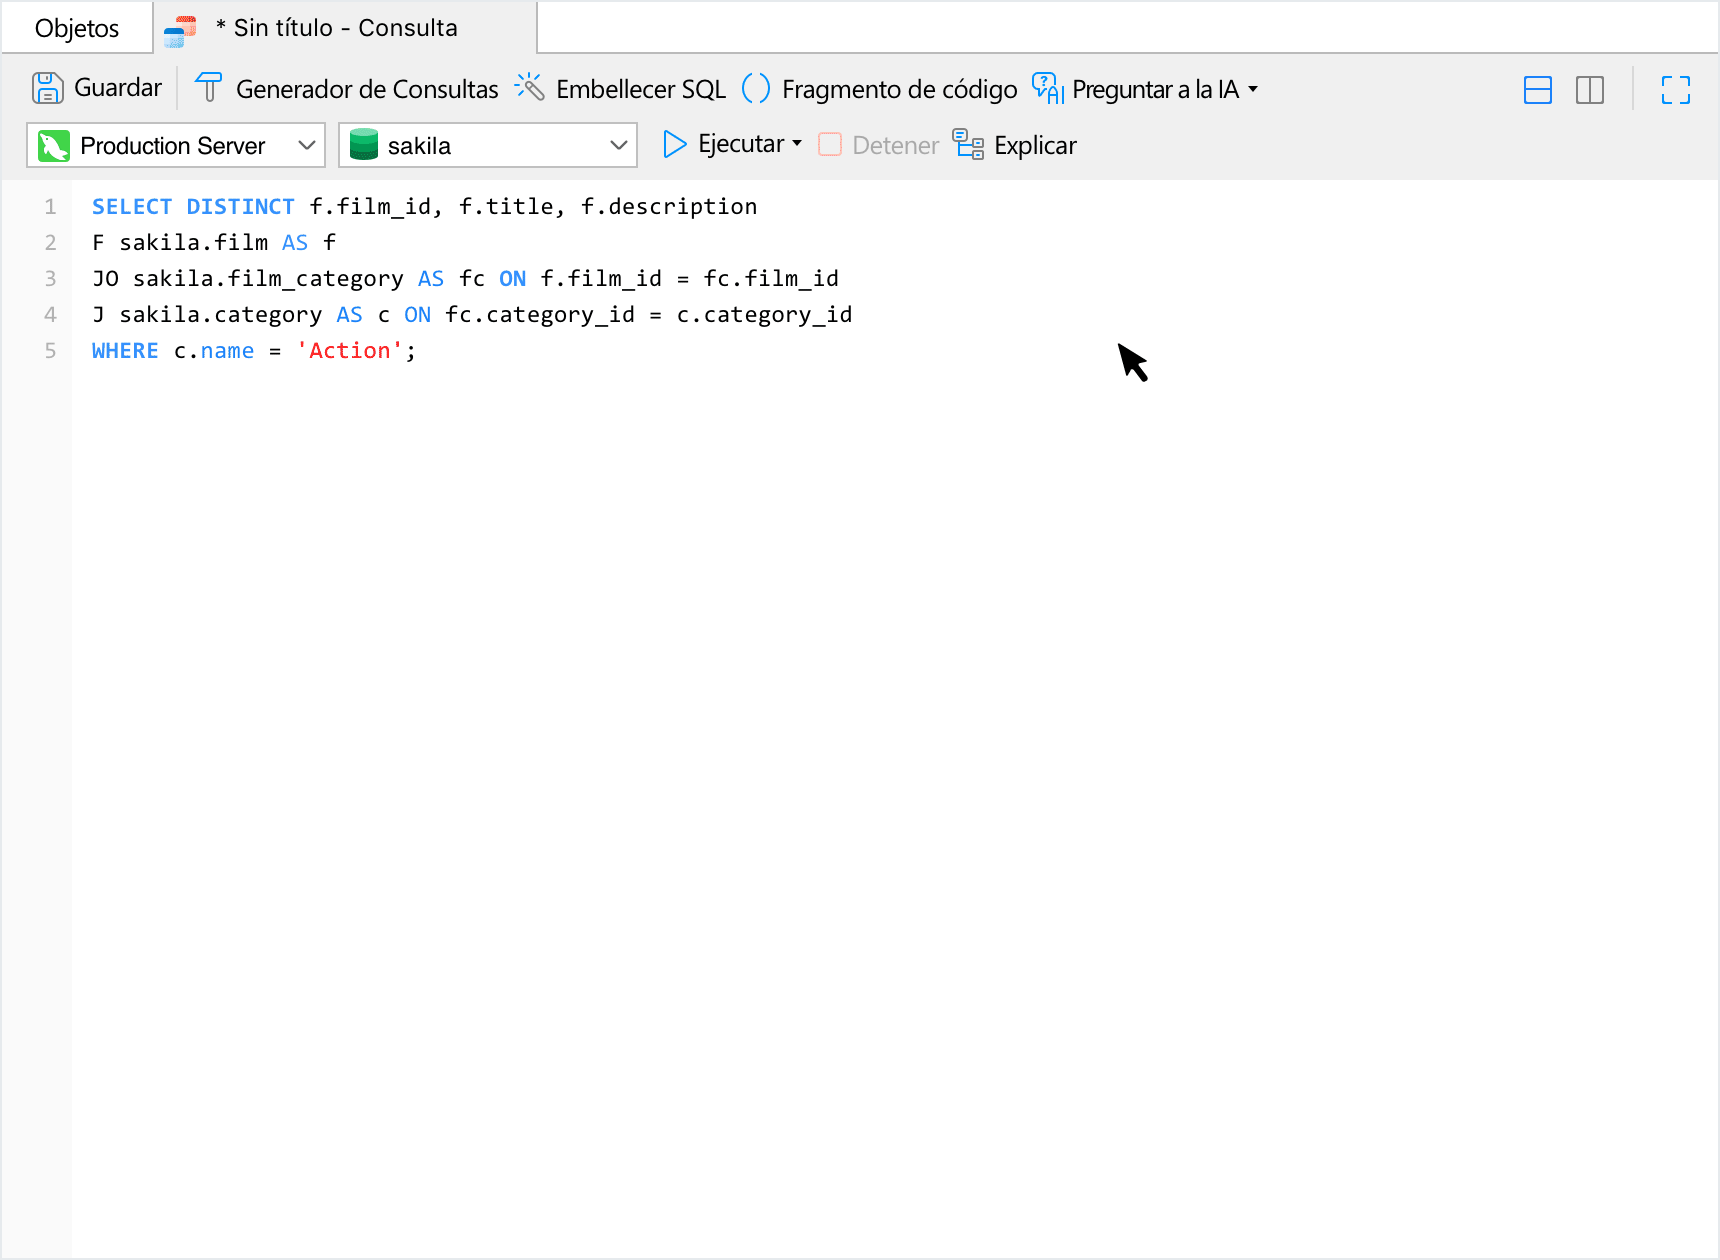Insert a Fragmento de código snippet

756,89
